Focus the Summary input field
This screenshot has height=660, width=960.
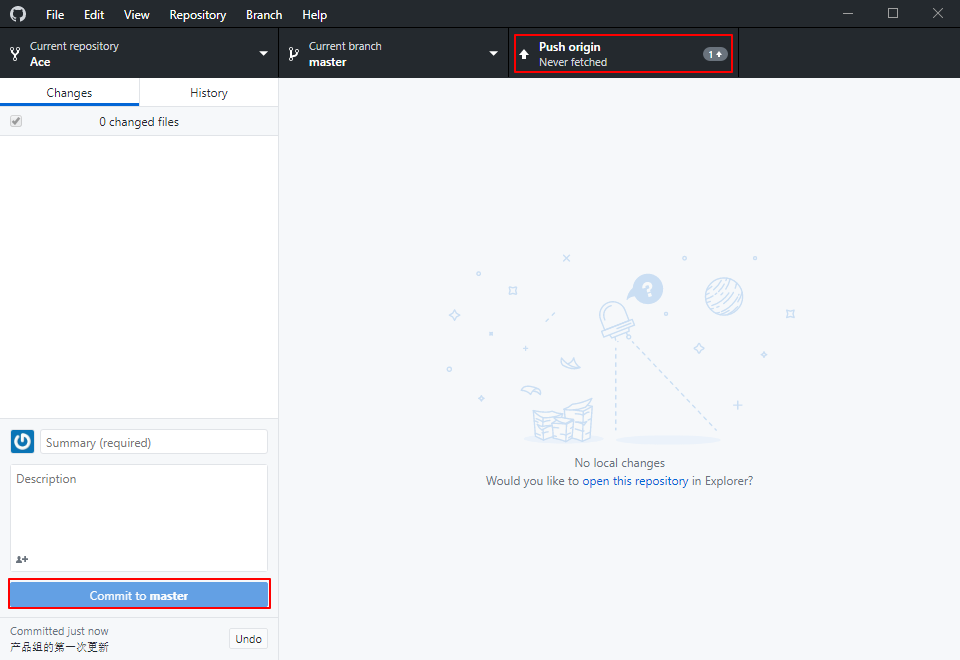(x=153, y=442)
